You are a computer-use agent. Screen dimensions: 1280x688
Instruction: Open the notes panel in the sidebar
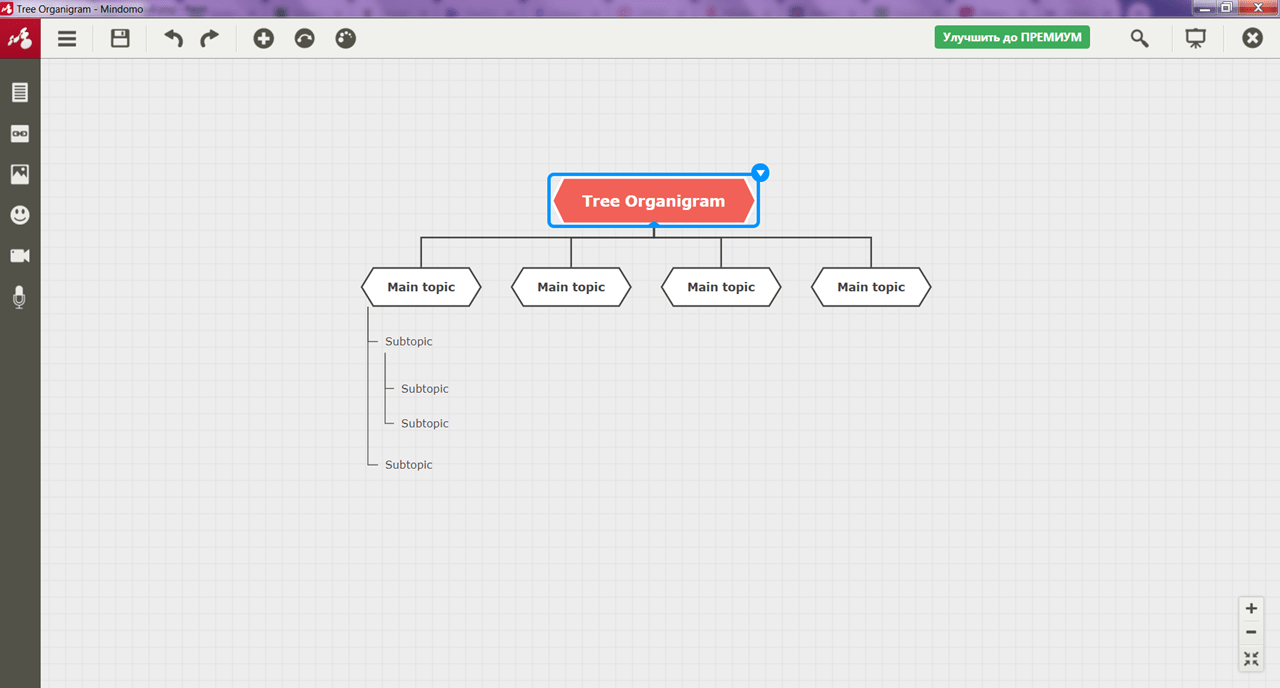point(20,93)
